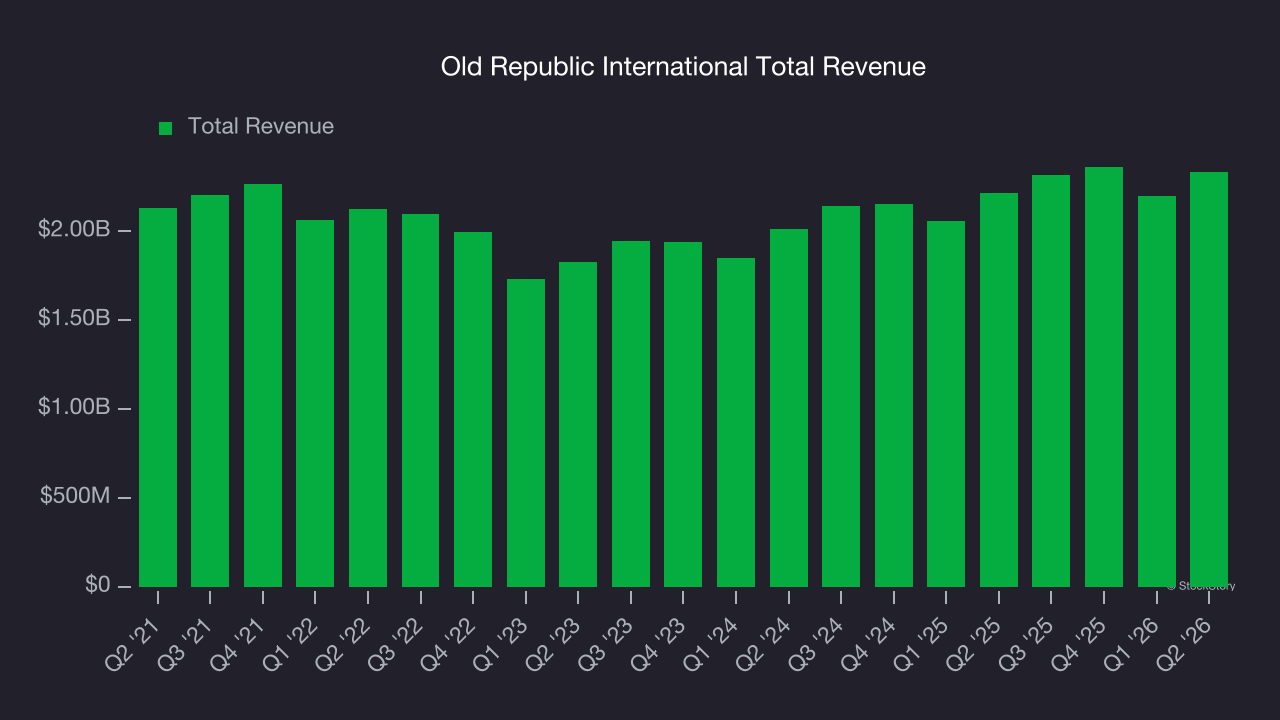Select the Q3 '24 revenue bar
This screenshot has height=720, width=1280.
[x=841, y=396]
